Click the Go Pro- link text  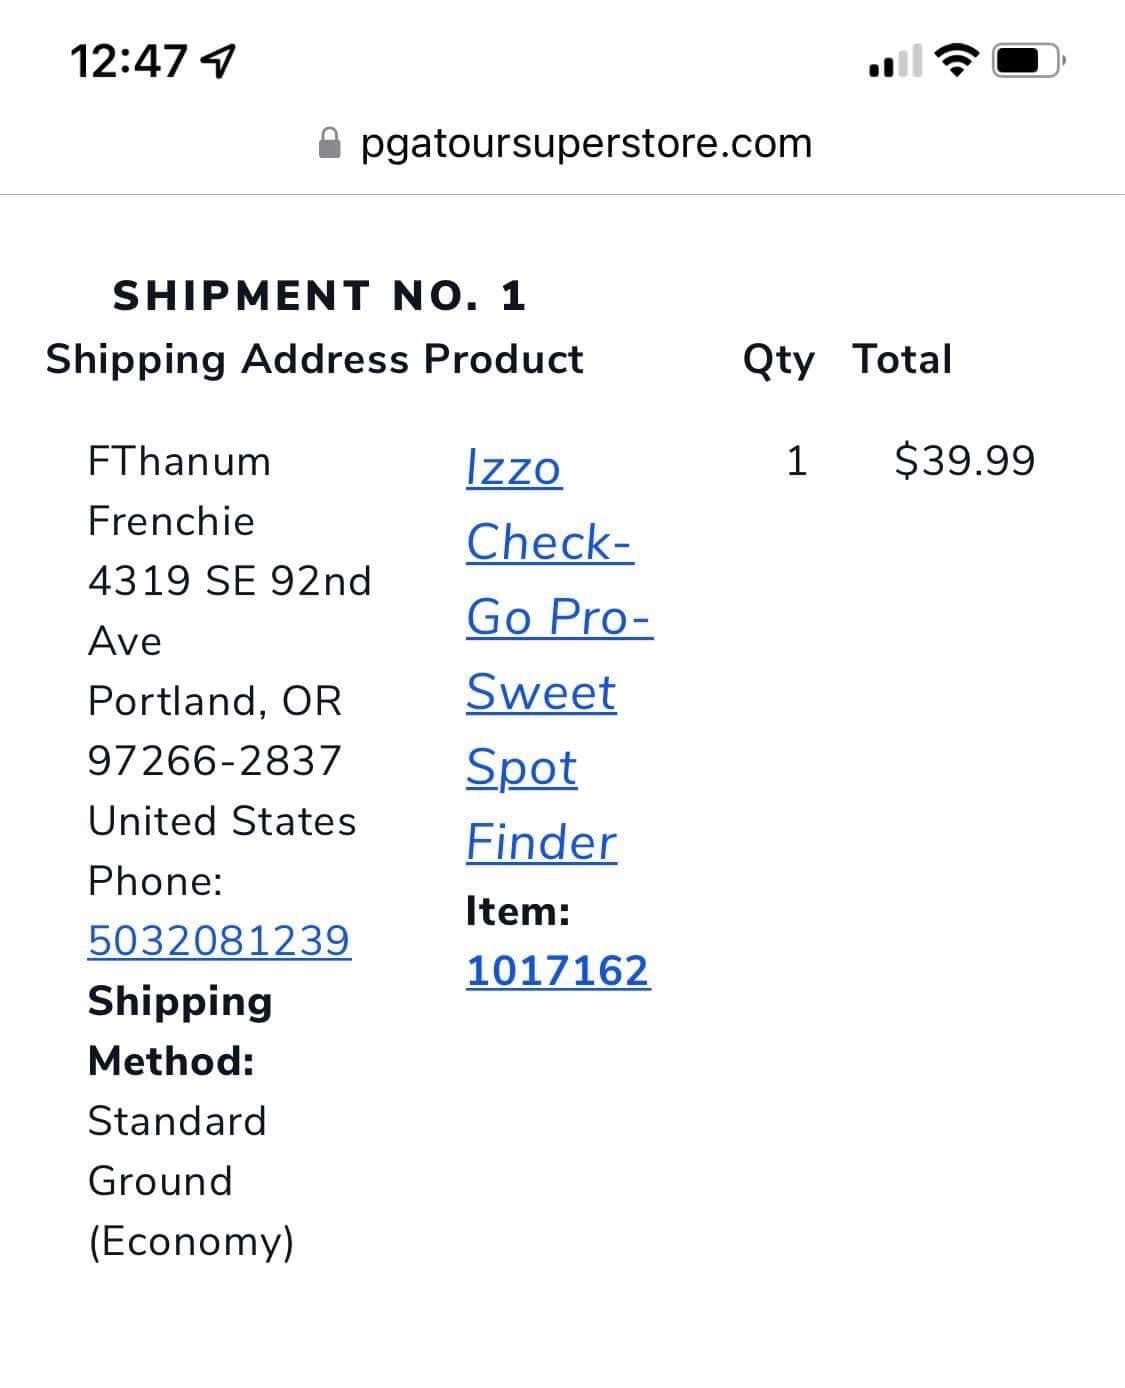click(559, 617)
